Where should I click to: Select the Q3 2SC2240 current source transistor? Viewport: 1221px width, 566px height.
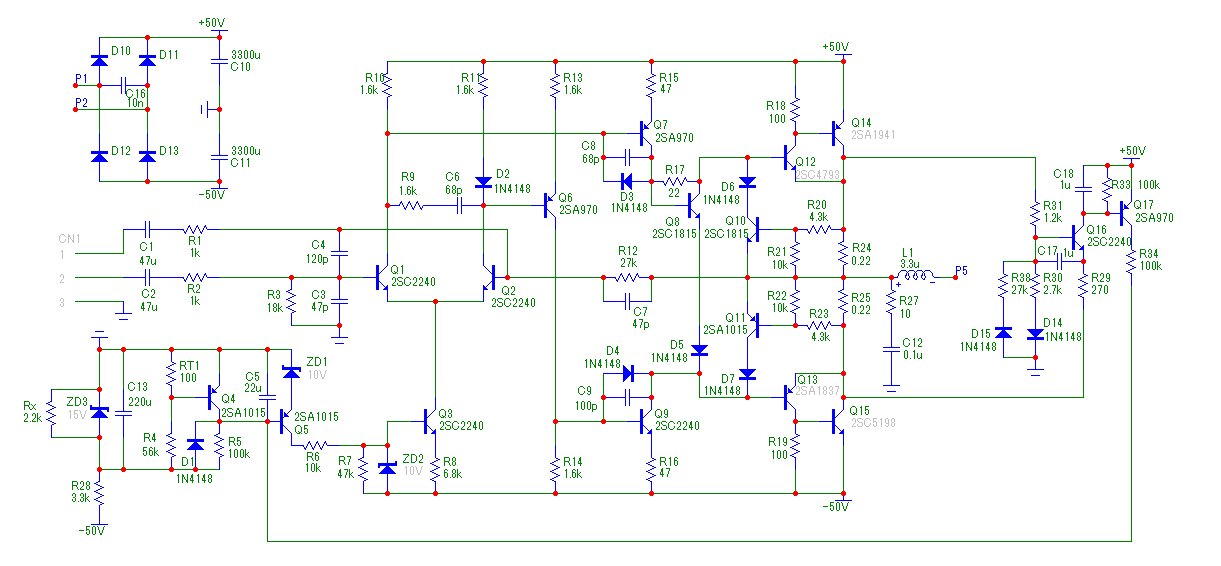tap(430, 422)
